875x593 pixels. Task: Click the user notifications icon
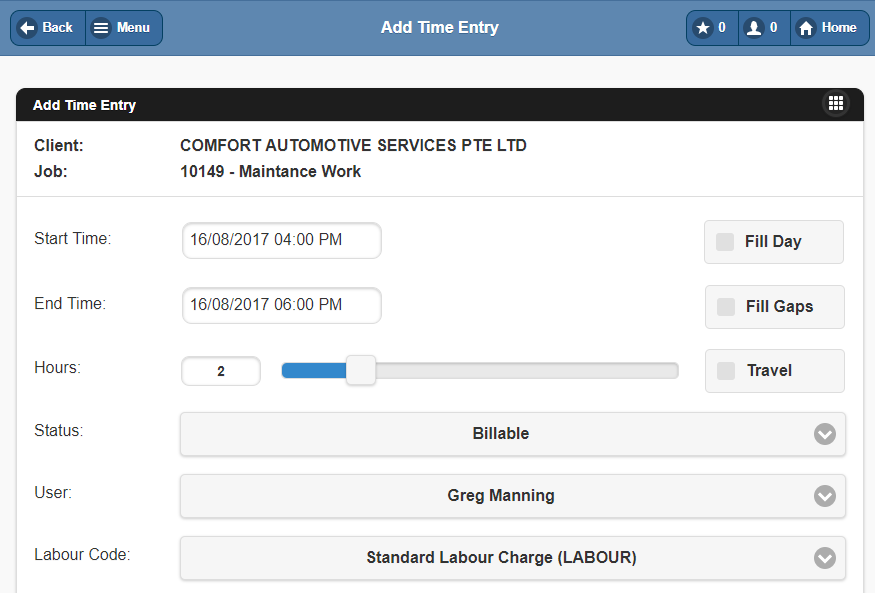[754, 28]
